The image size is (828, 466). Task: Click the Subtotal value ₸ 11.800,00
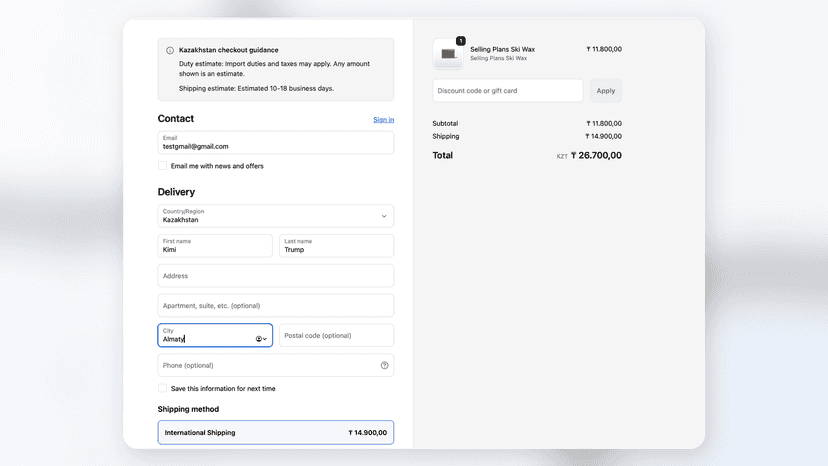604,124
